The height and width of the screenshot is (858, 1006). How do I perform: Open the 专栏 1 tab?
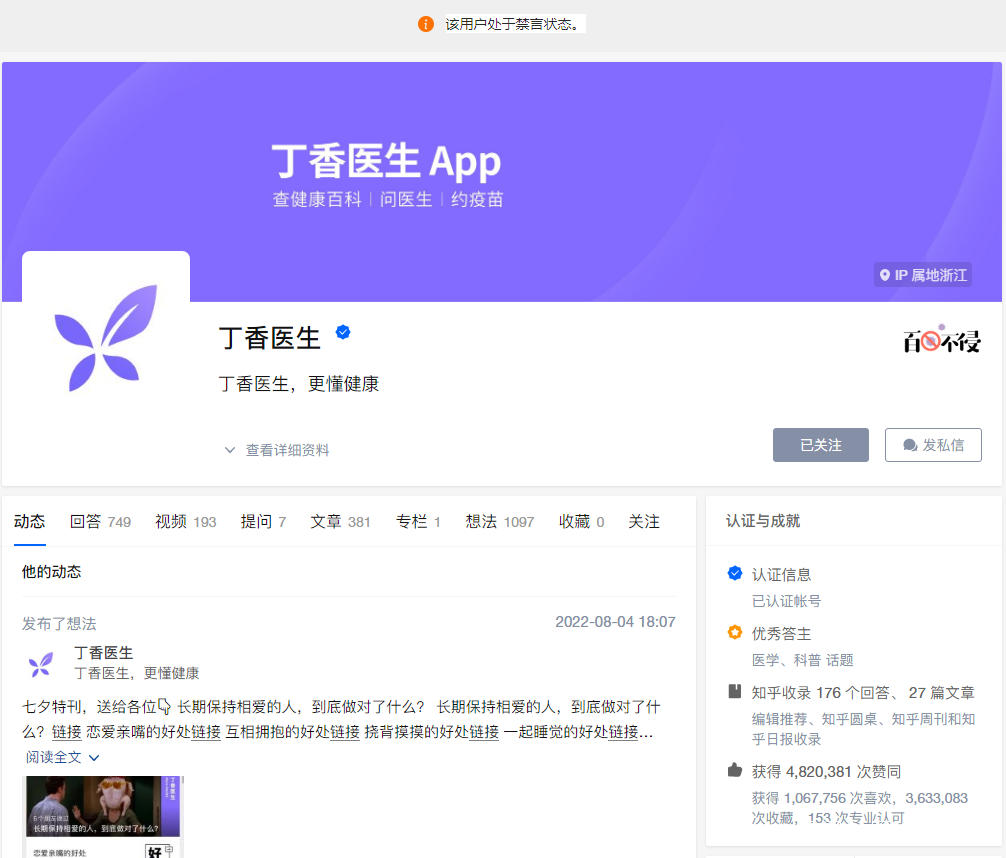[418, 522]
